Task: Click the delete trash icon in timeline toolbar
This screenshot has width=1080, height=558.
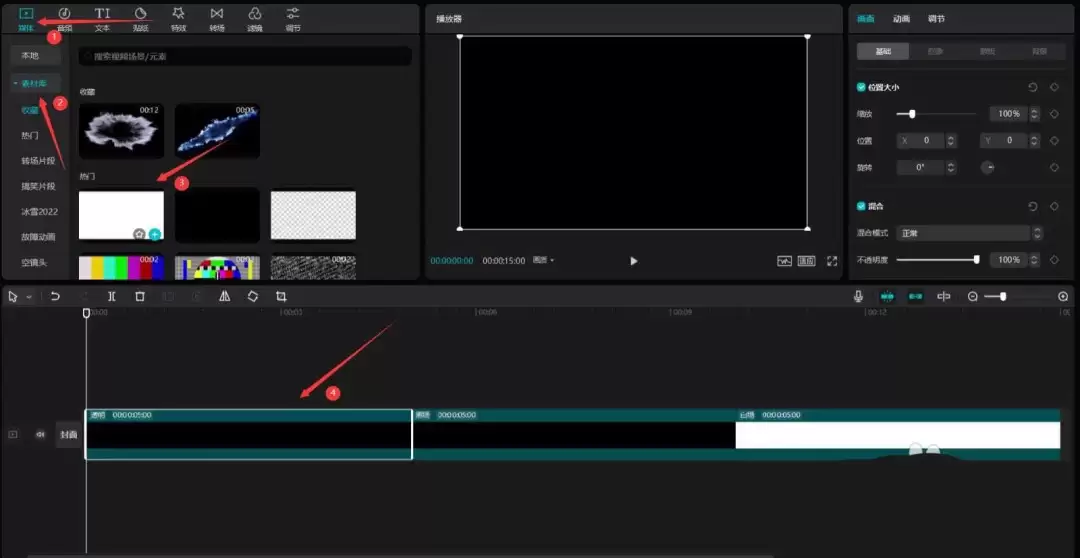Action: (x=140, y=297)
